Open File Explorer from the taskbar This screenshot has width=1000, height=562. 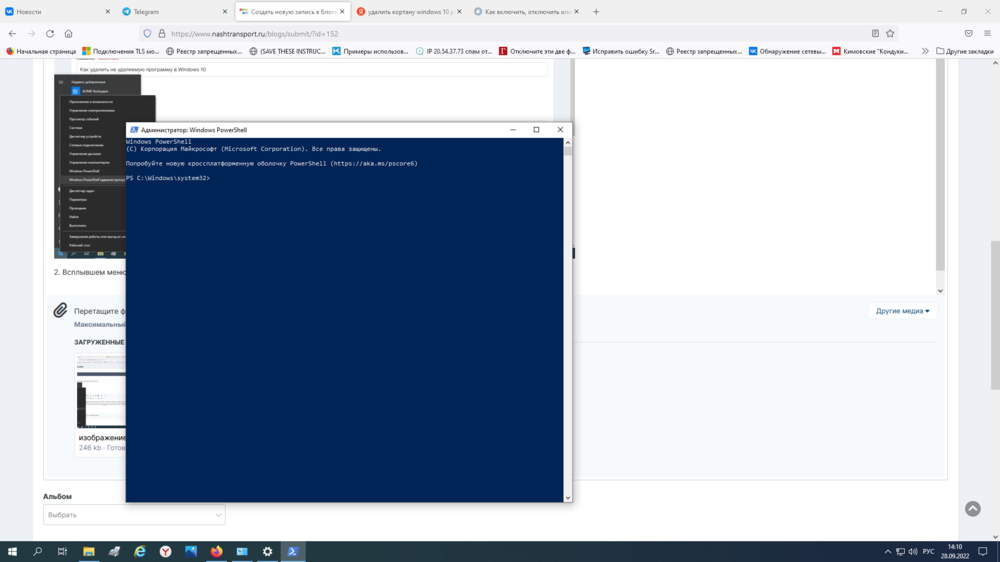coord(89,551)
